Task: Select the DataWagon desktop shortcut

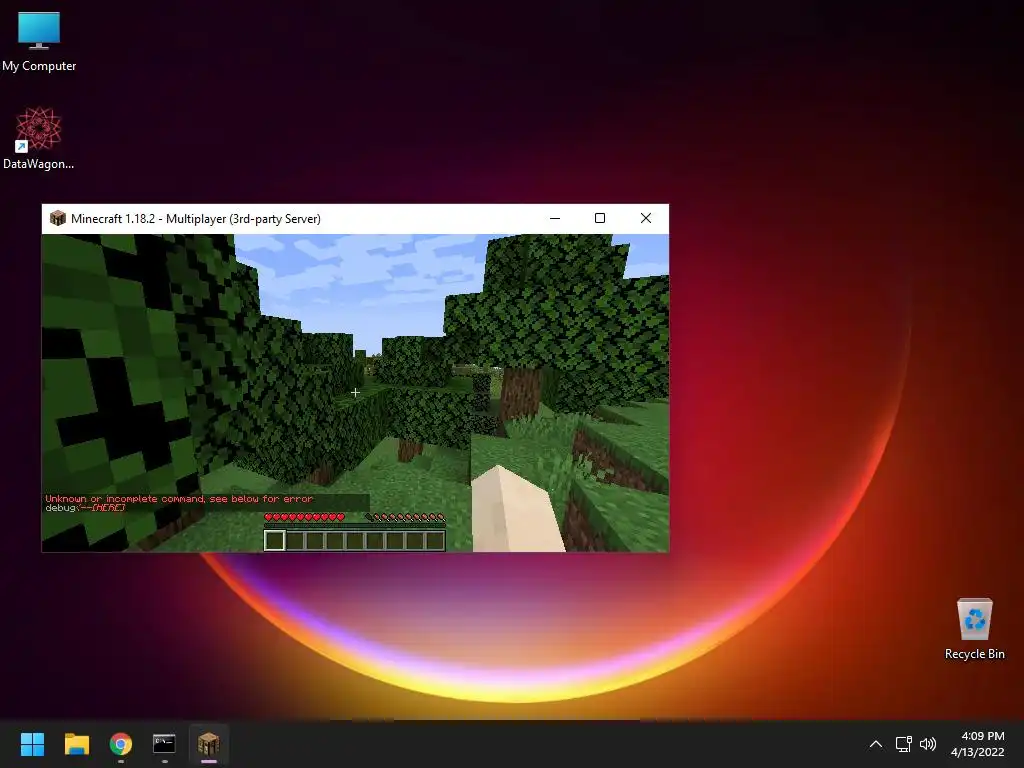Action: pyautogui.click(x=38, y=138)
